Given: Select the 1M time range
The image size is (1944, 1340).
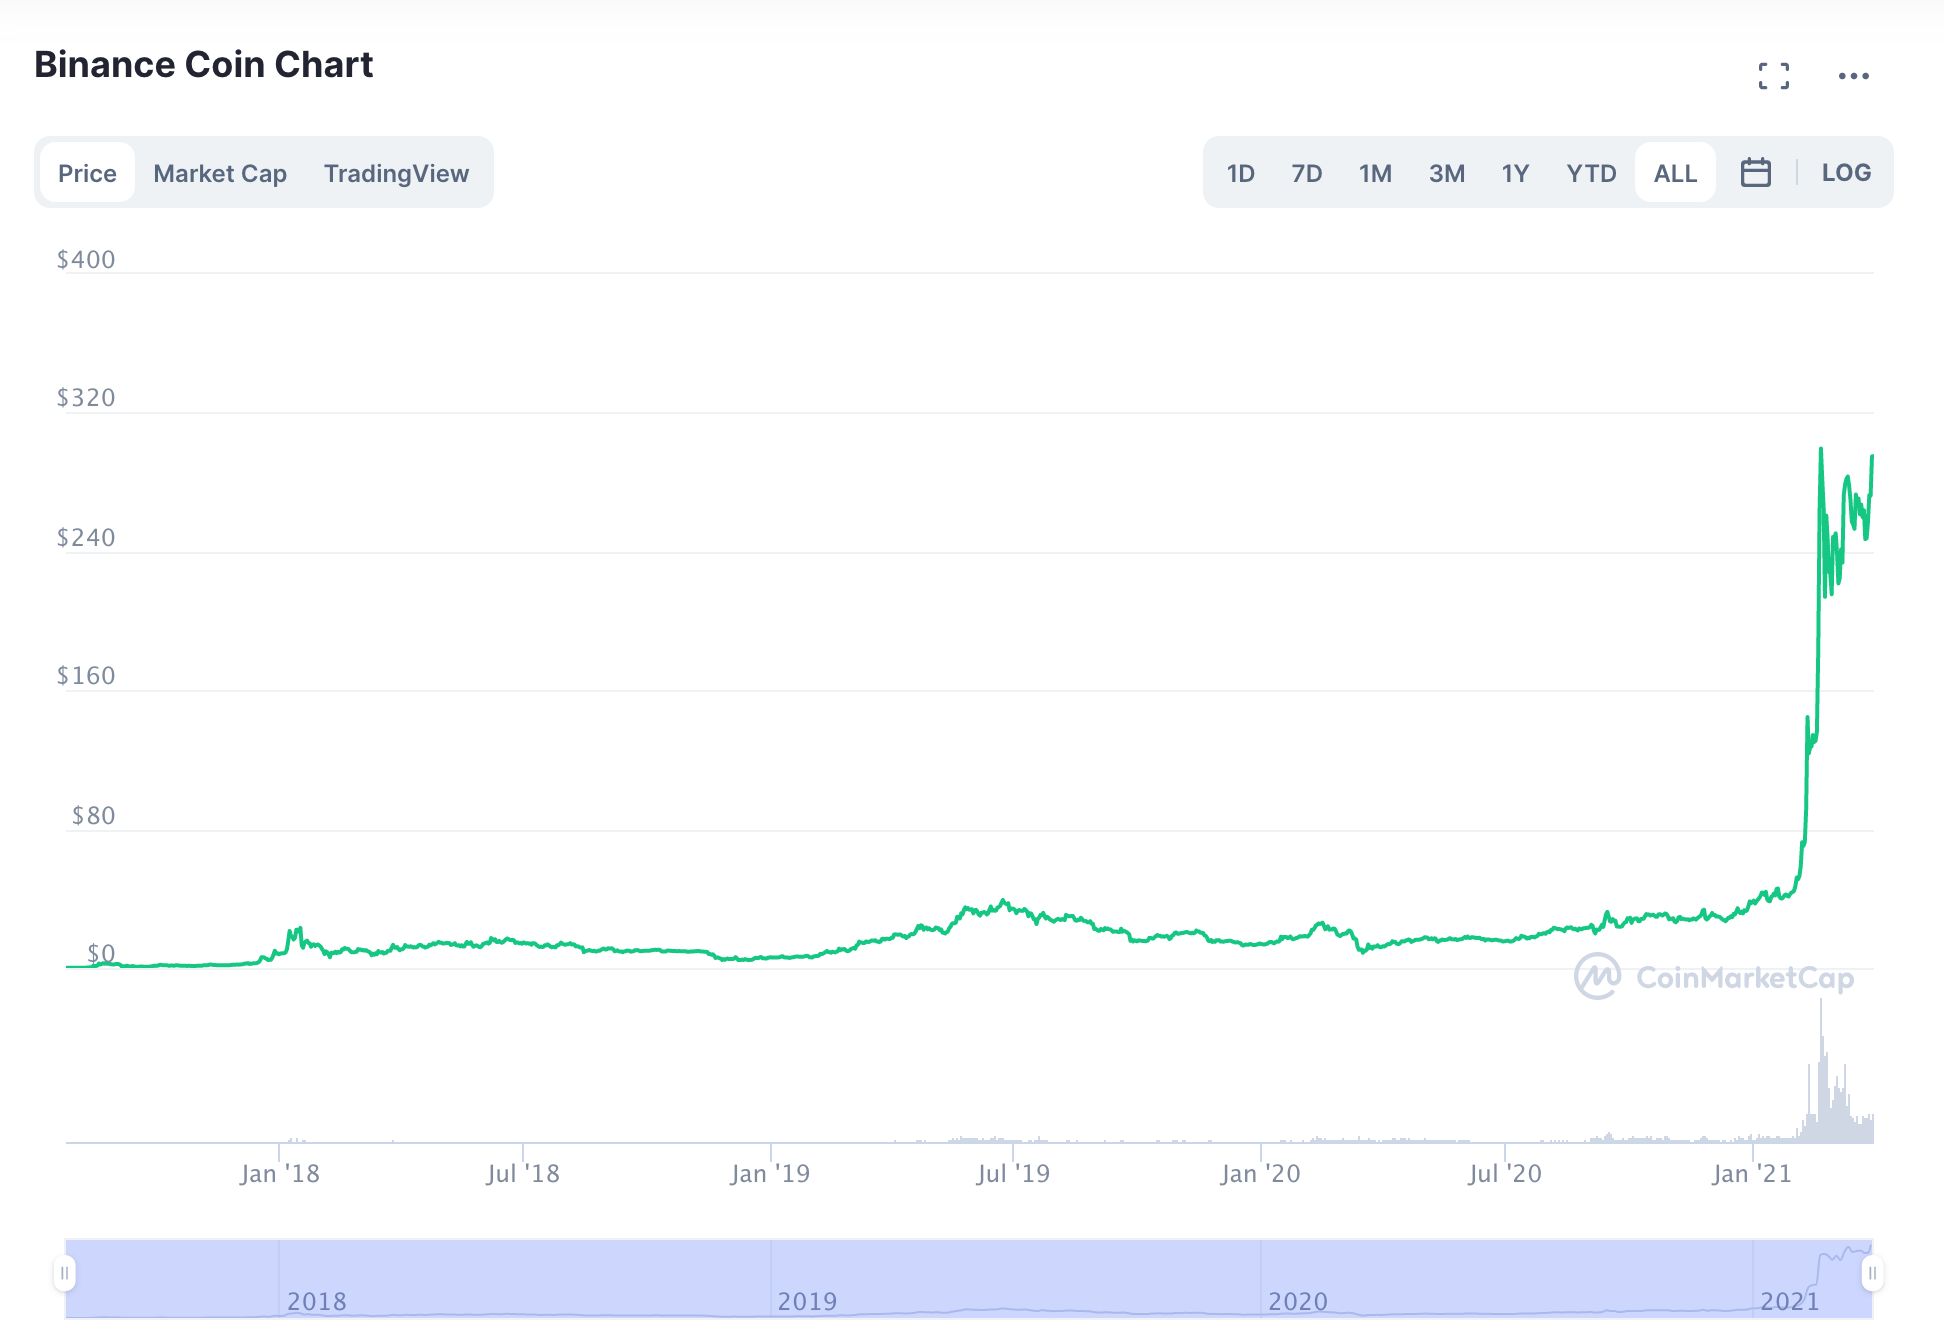Looking at the screenshot, I should click(1375, 173).
